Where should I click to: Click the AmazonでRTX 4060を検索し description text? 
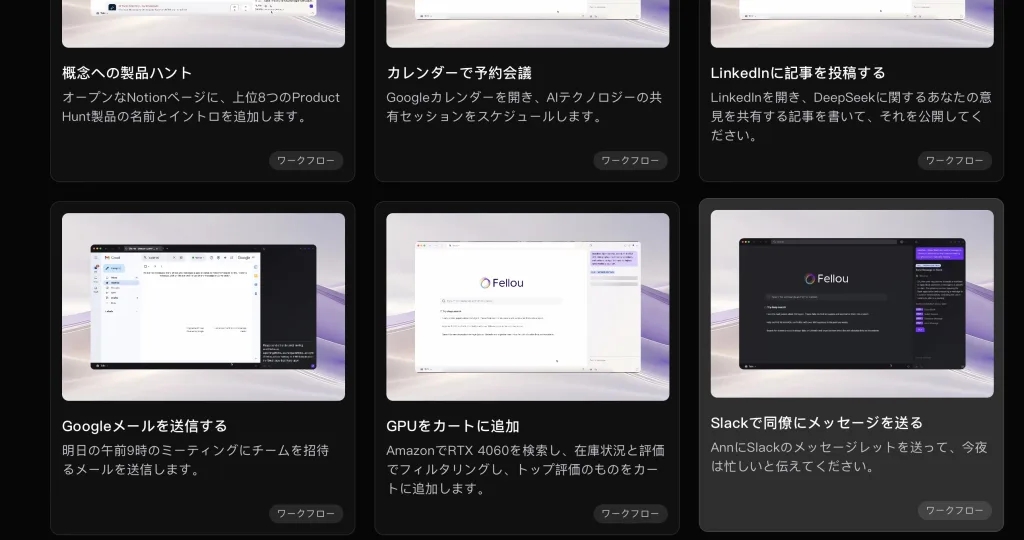click(525, 469)
